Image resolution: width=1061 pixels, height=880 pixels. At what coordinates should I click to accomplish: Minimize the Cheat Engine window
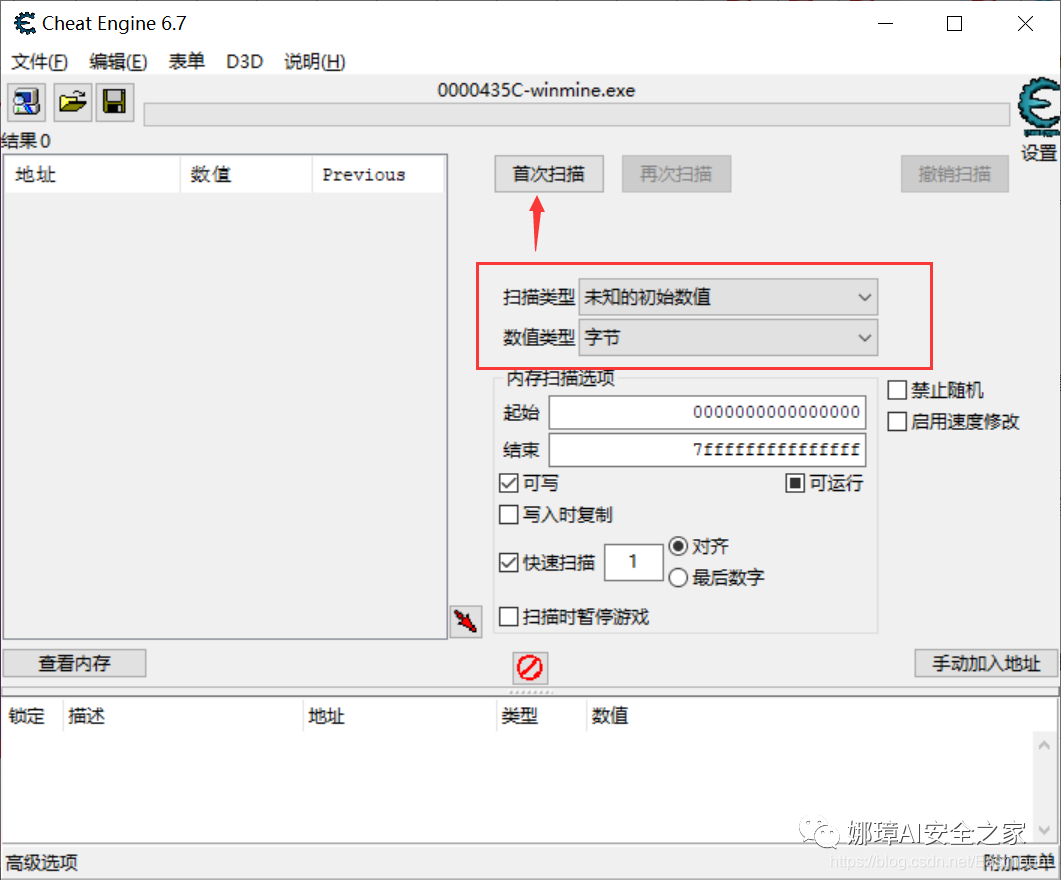click(x=885, y=24)
